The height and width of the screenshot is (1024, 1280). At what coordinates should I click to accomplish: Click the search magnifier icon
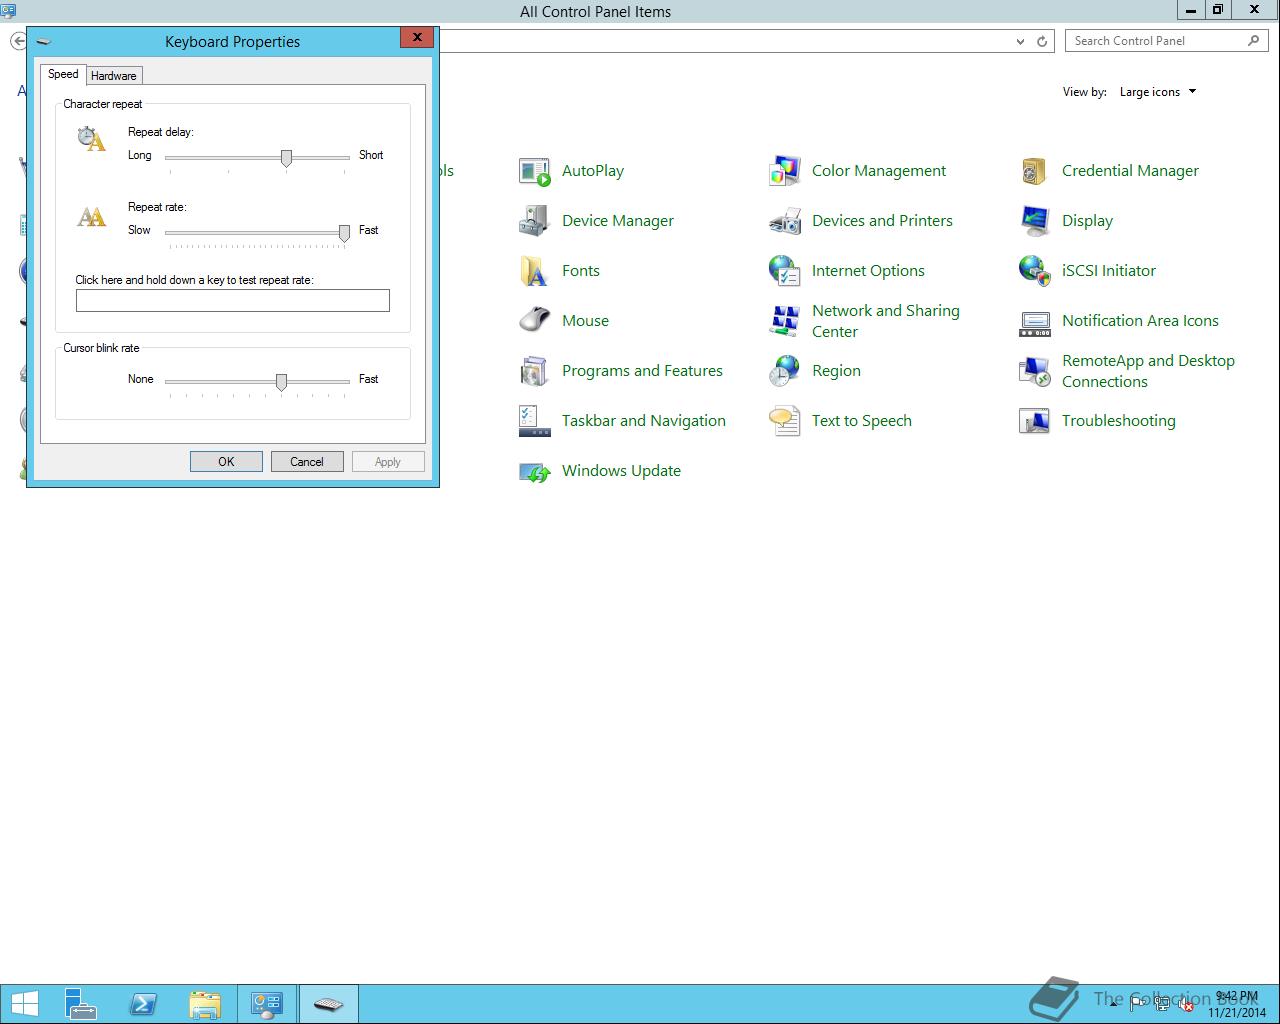pyautogui.click(x=1253, y=41)
